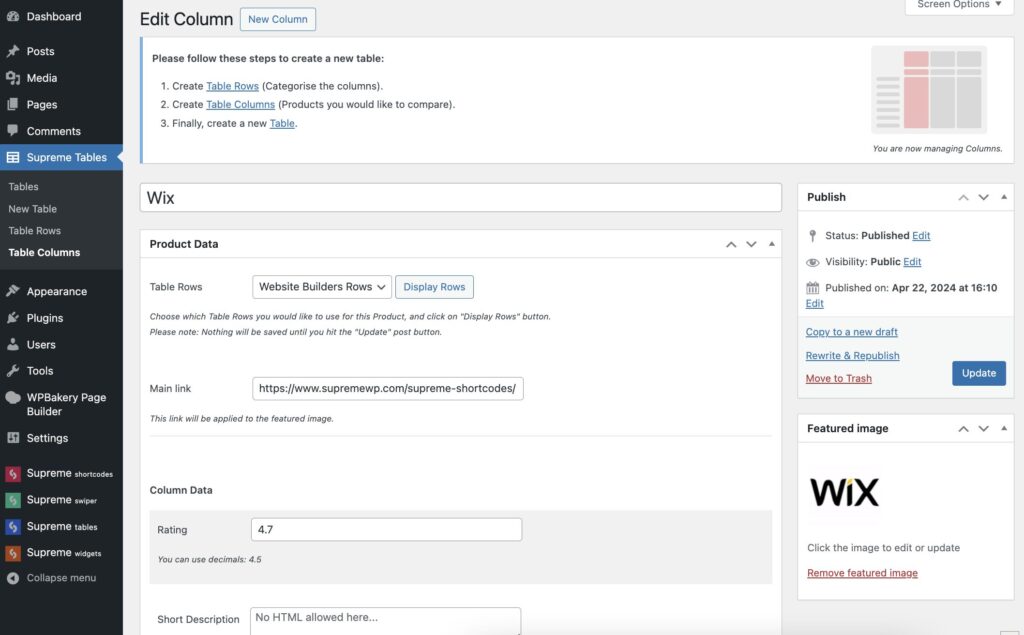Image resolution: width=1024 pixels, height=635 pixels.
Task: Move Featured image panel up
Action: point(963,429)
